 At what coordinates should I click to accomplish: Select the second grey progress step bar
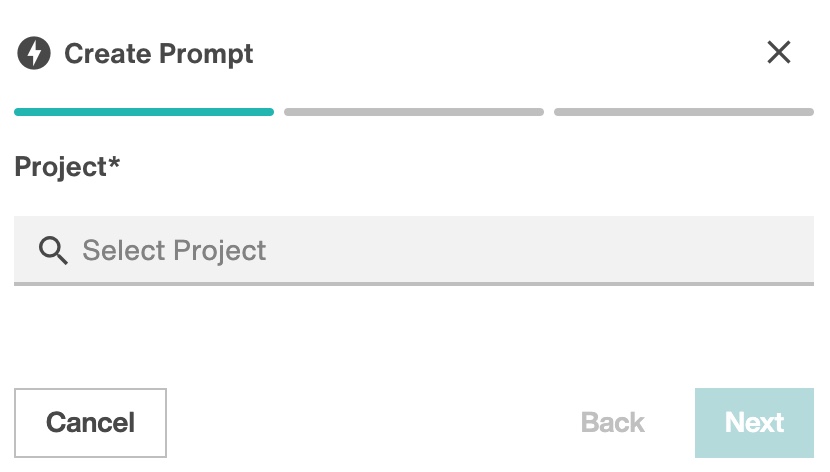[414, 112]
